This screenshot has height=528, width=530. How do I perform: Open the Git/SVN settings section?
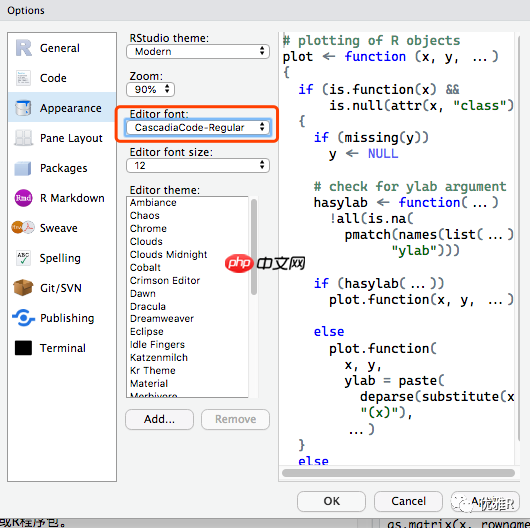(62, 288)
